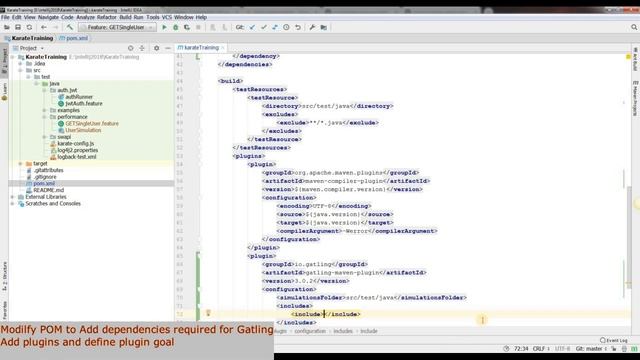The height and width of the screenshot is (360, 640).
Task: Expand the target folder node
Action: click(x=20, y=164)
